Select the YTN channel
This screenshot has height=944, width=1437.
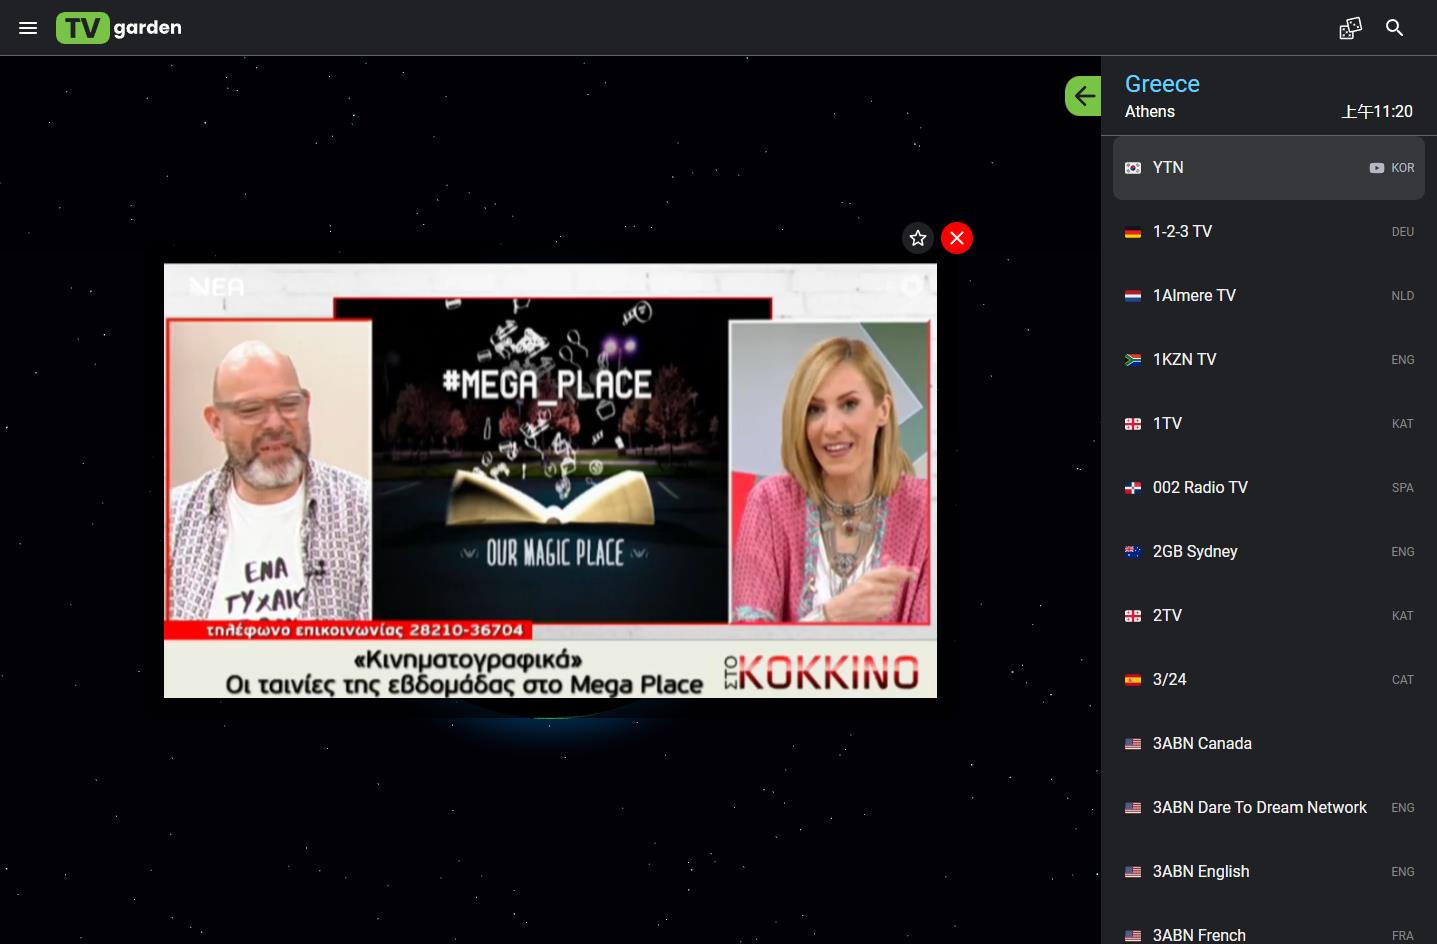pyautogui.click(x=1269, y=168)
